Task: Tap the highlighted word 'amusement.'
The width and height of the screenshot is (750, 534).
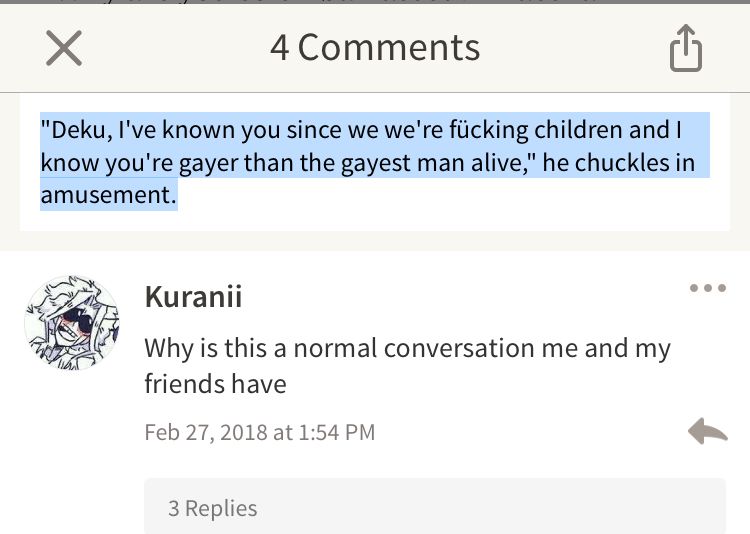Action: coord(109,195)
